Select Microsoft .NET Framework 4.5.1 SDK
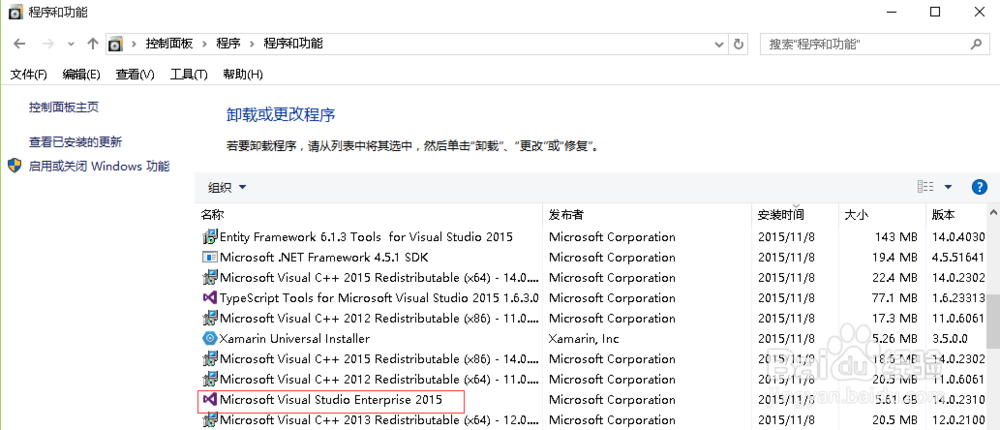The width and height of the screenshot is (1000, 430). coord(324,258)
